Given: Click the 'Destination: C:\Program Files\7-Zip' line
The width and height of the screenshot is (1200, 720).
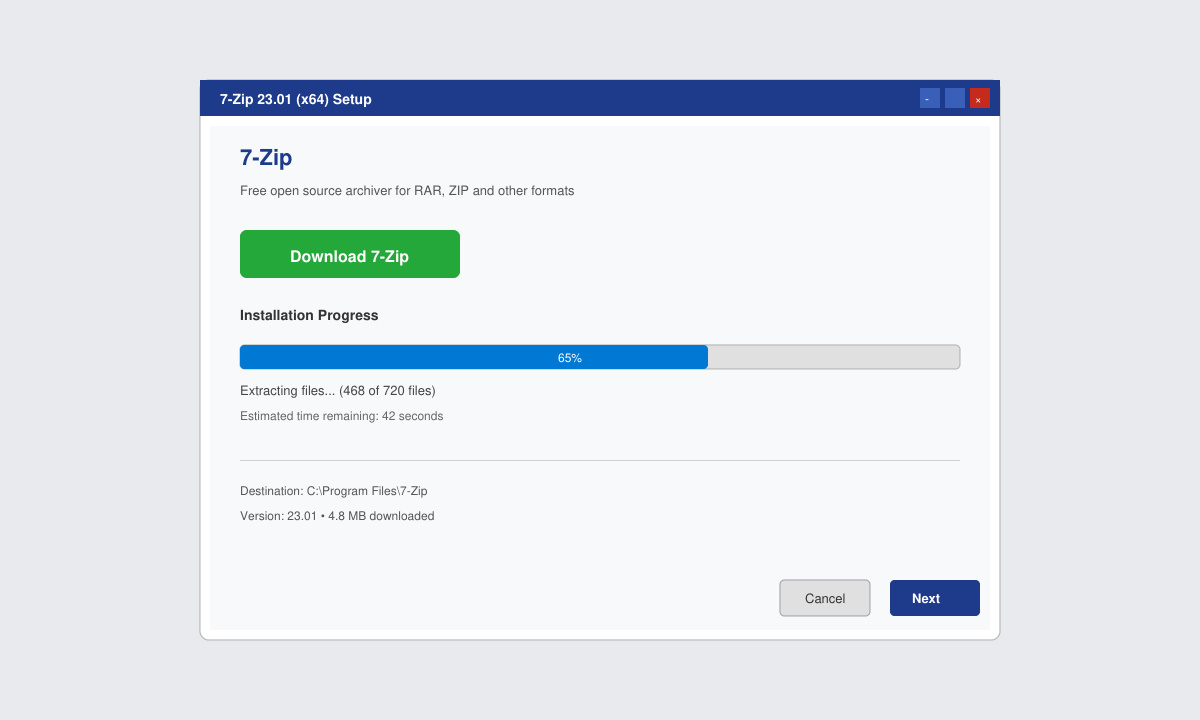Looking at the screenshot, I should point(333,491).
